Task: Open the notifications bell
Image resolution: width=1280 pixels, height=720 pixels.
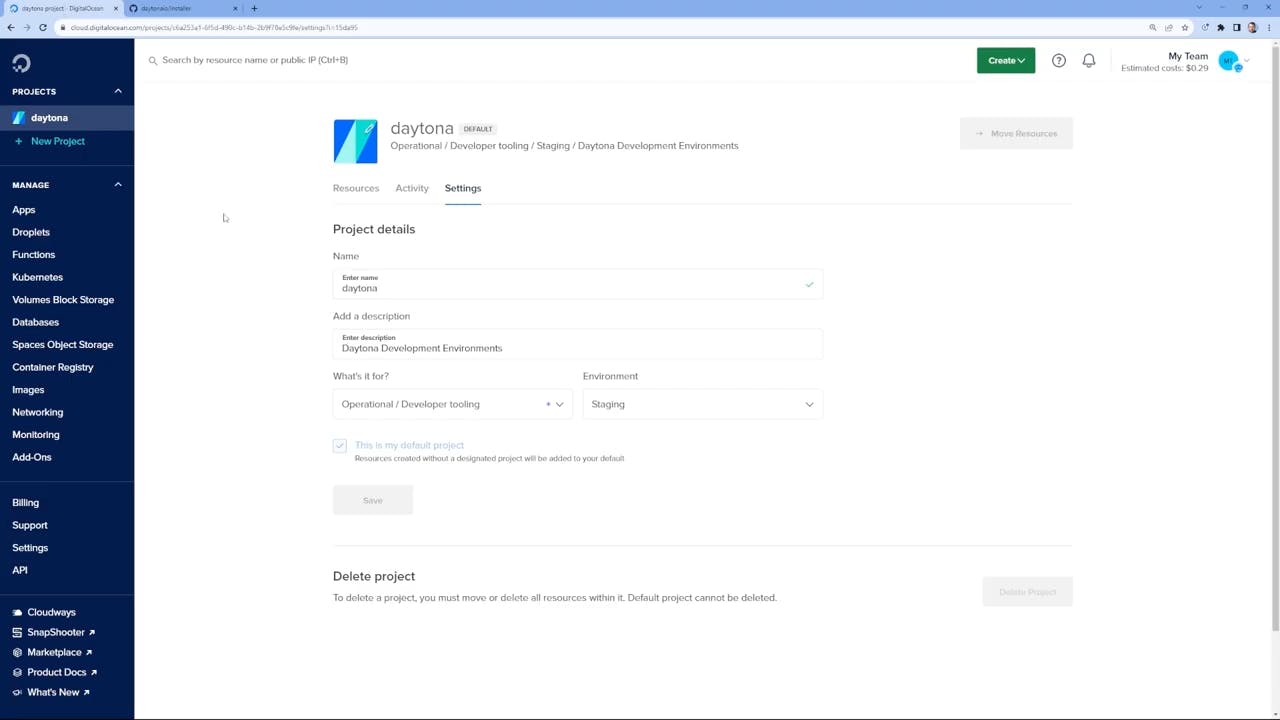Action: (1089, 61)
